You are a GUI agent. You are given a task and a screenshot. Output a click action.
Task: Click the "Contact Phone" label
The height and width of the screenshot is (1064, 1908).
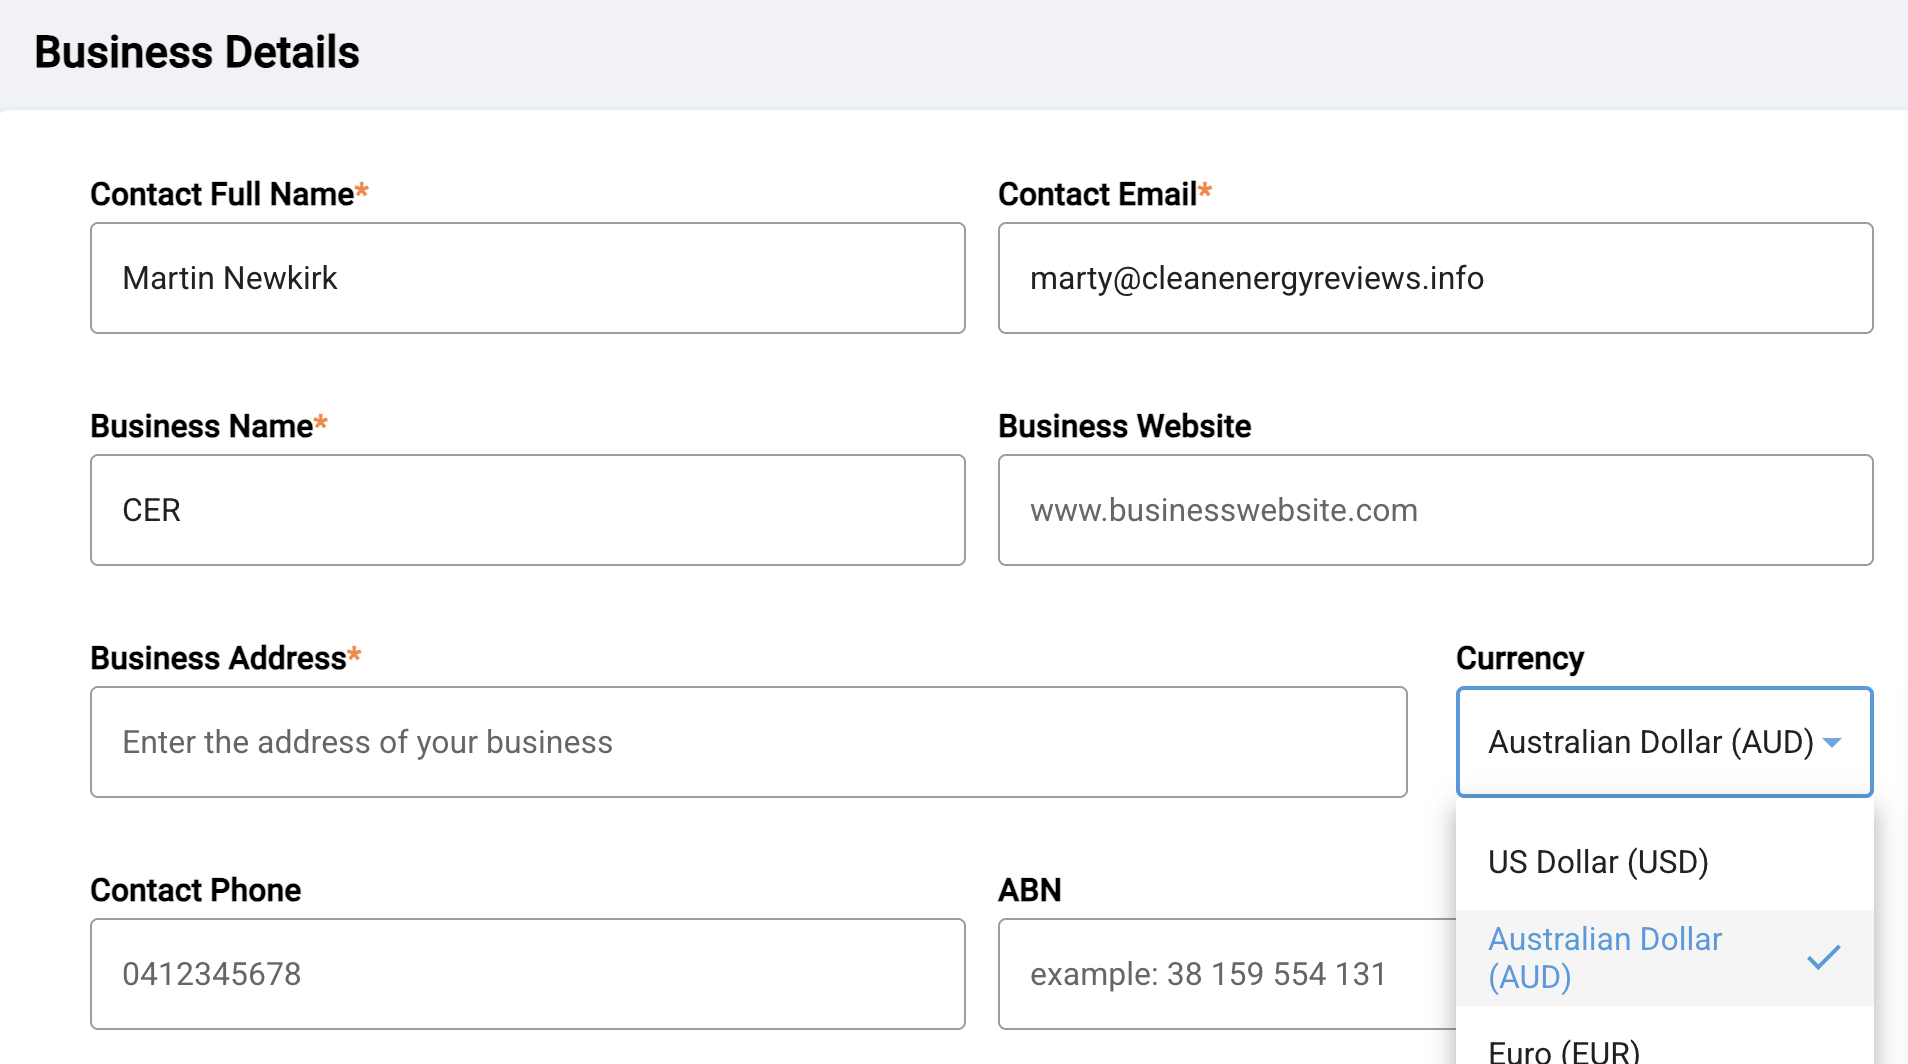coord(195,890)
